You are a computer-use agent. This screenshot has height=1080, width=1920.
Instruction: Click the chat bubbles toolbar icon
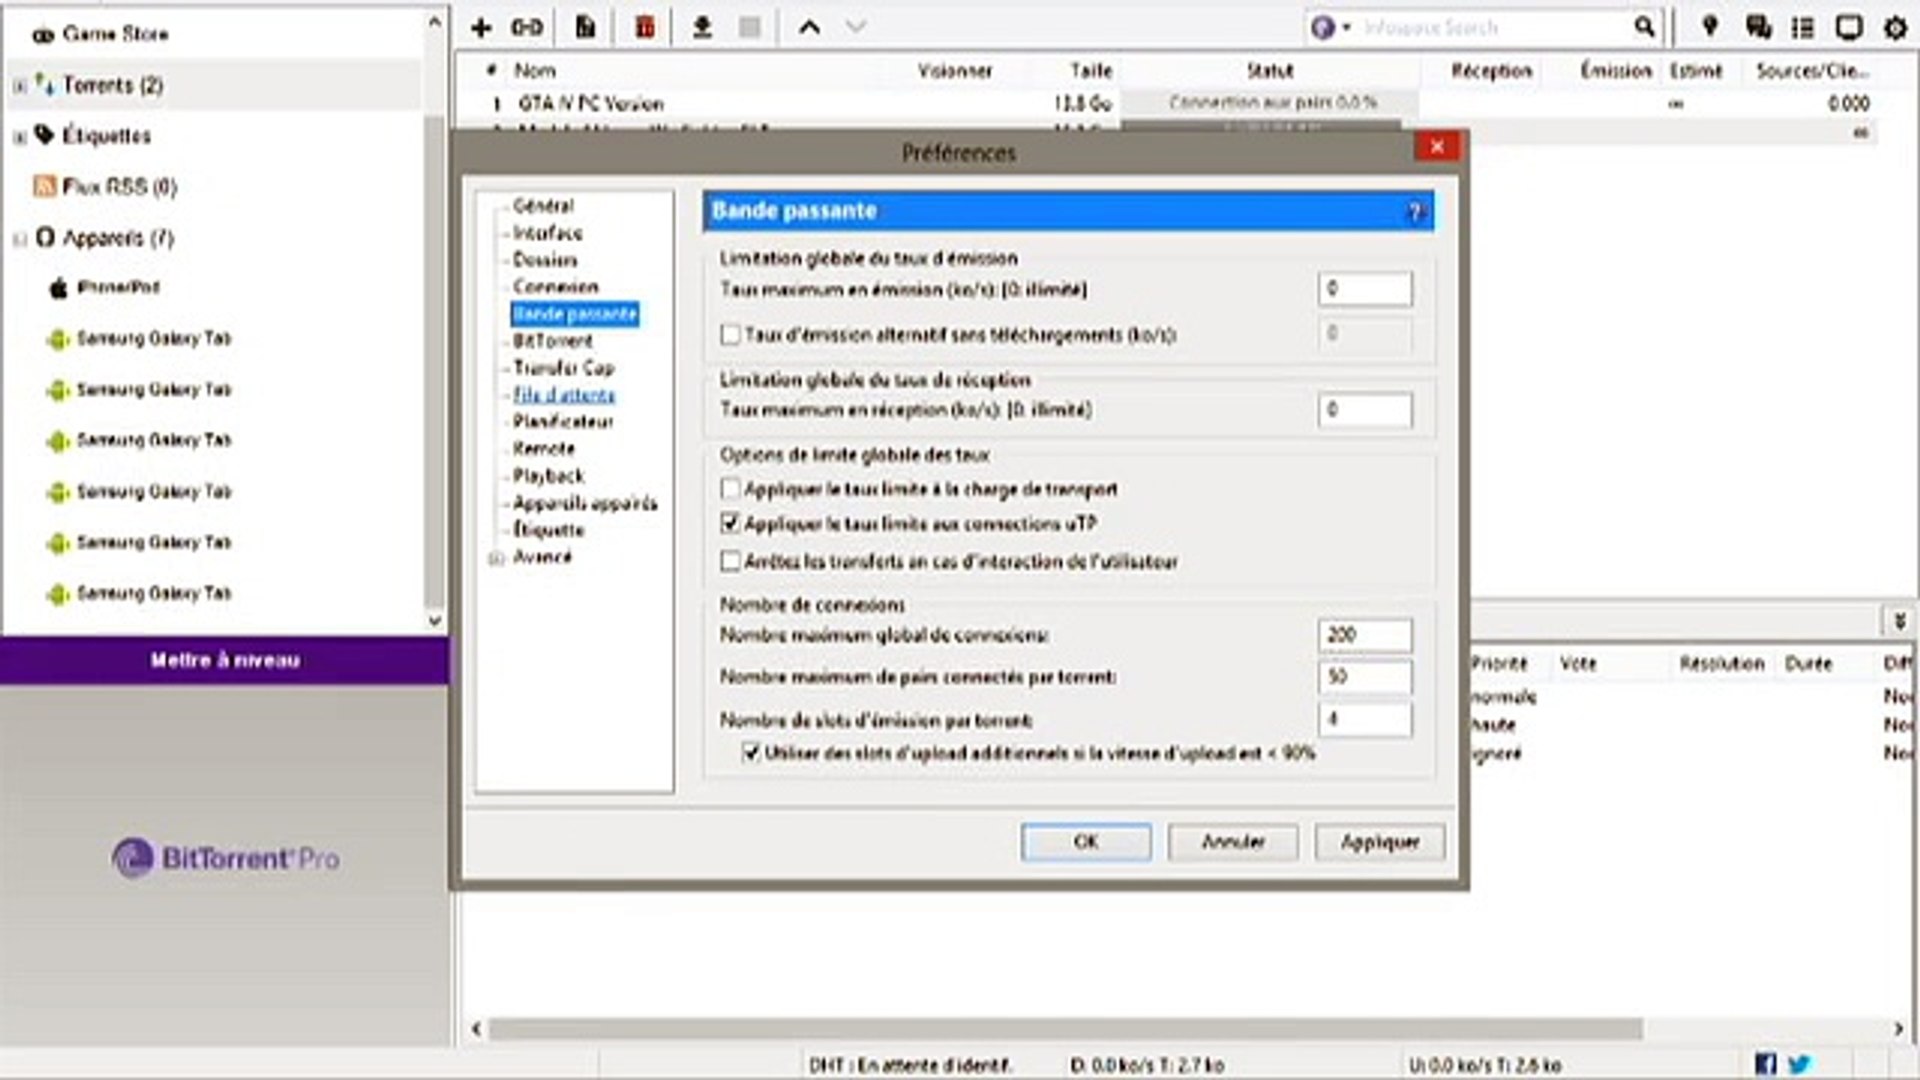click(1758, 27)
